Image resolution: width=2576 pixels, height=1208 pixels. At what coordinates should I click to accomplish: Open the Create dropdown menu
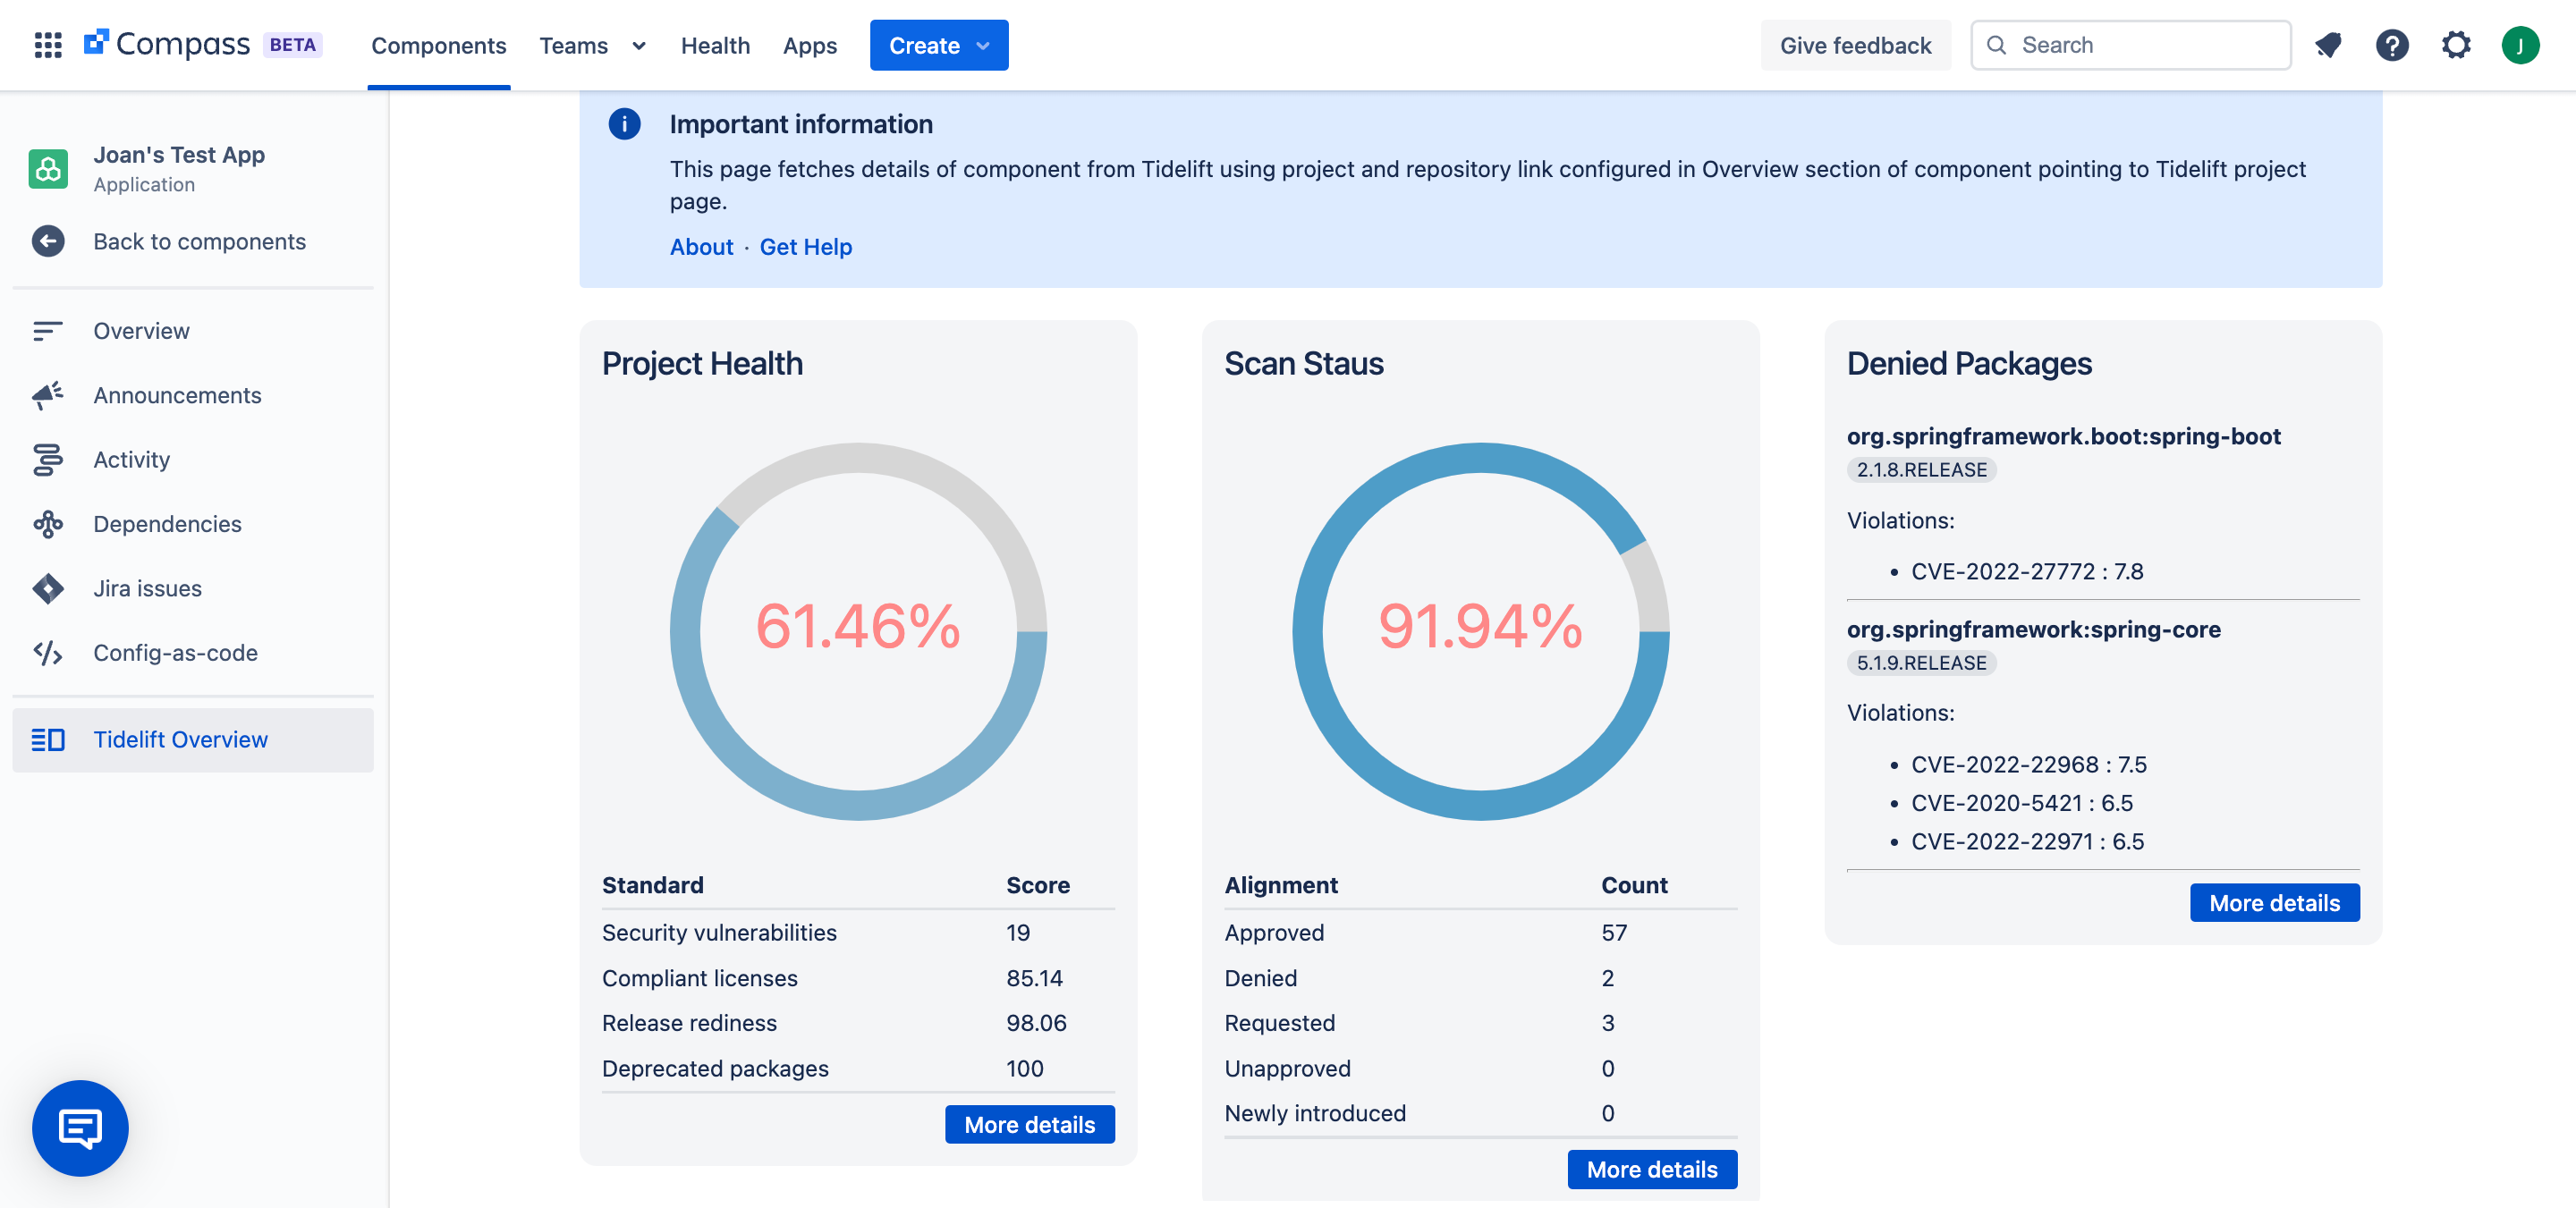tap(938, 45)
